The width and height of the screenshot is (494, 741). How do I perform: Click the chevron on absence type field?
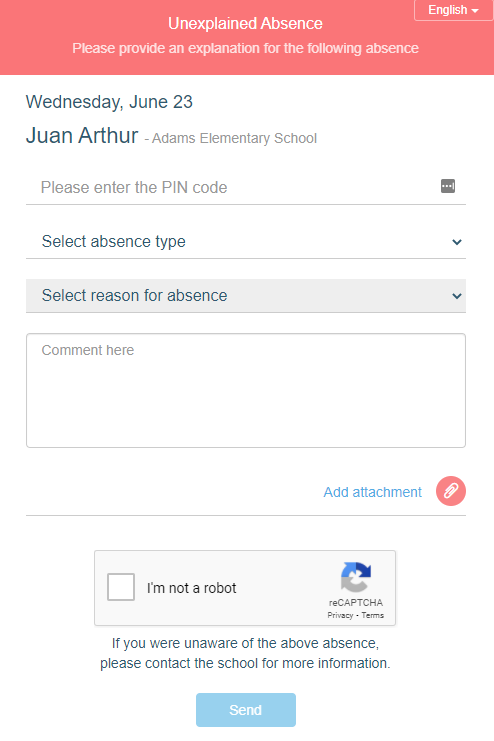pyautogui.click(x=457, y=242)
